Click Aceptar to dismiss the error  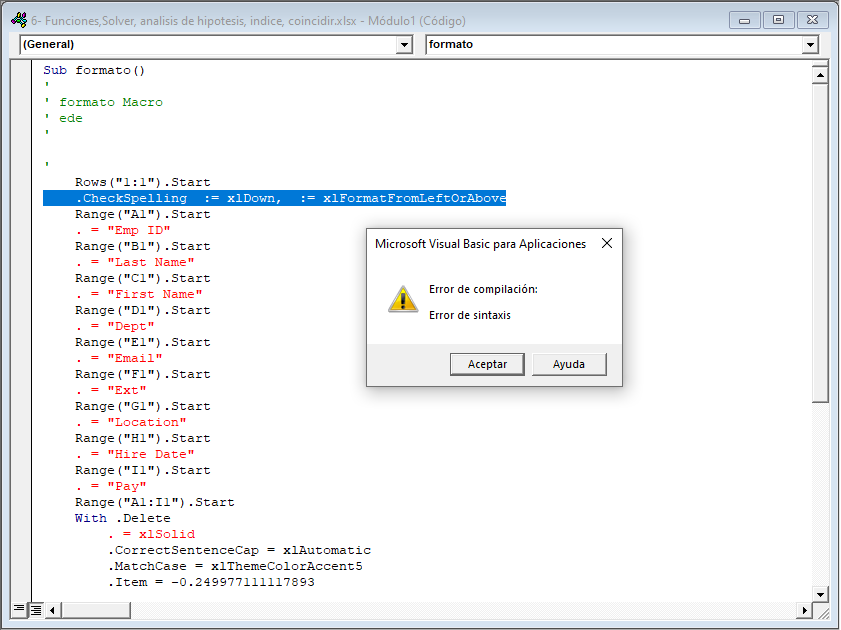pyautogui.click(x=487, y=364)
